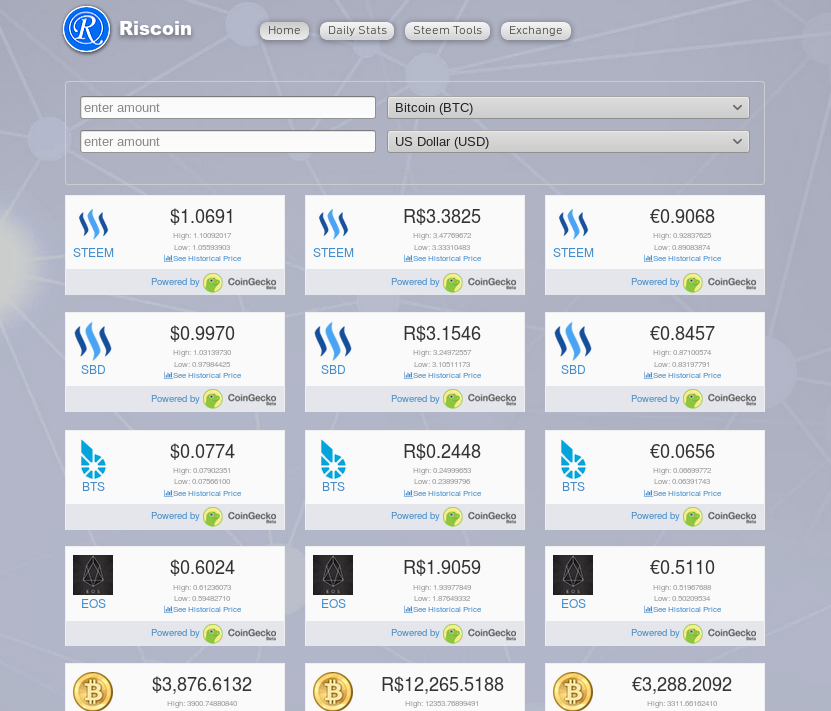Click STEEM logo in the $1.0691 card
The image size is (831, 711).
coord(93,225)
